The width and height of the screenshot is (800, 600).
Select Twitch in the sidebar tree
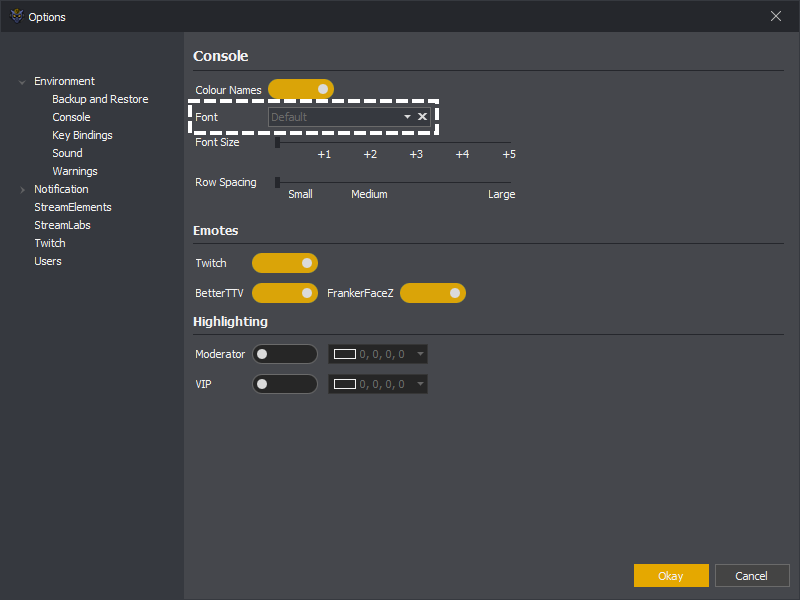49,243
